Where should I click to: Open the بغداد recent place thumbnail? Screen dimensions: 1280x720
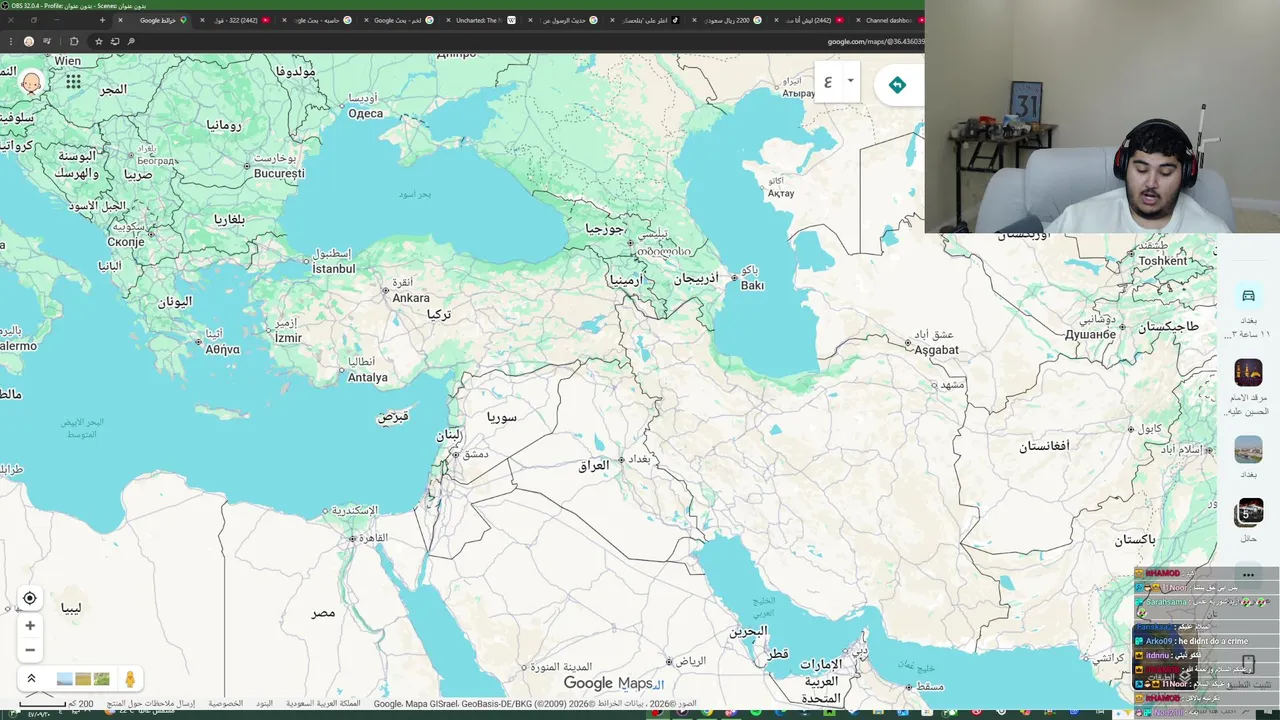tap(1248, 449)
